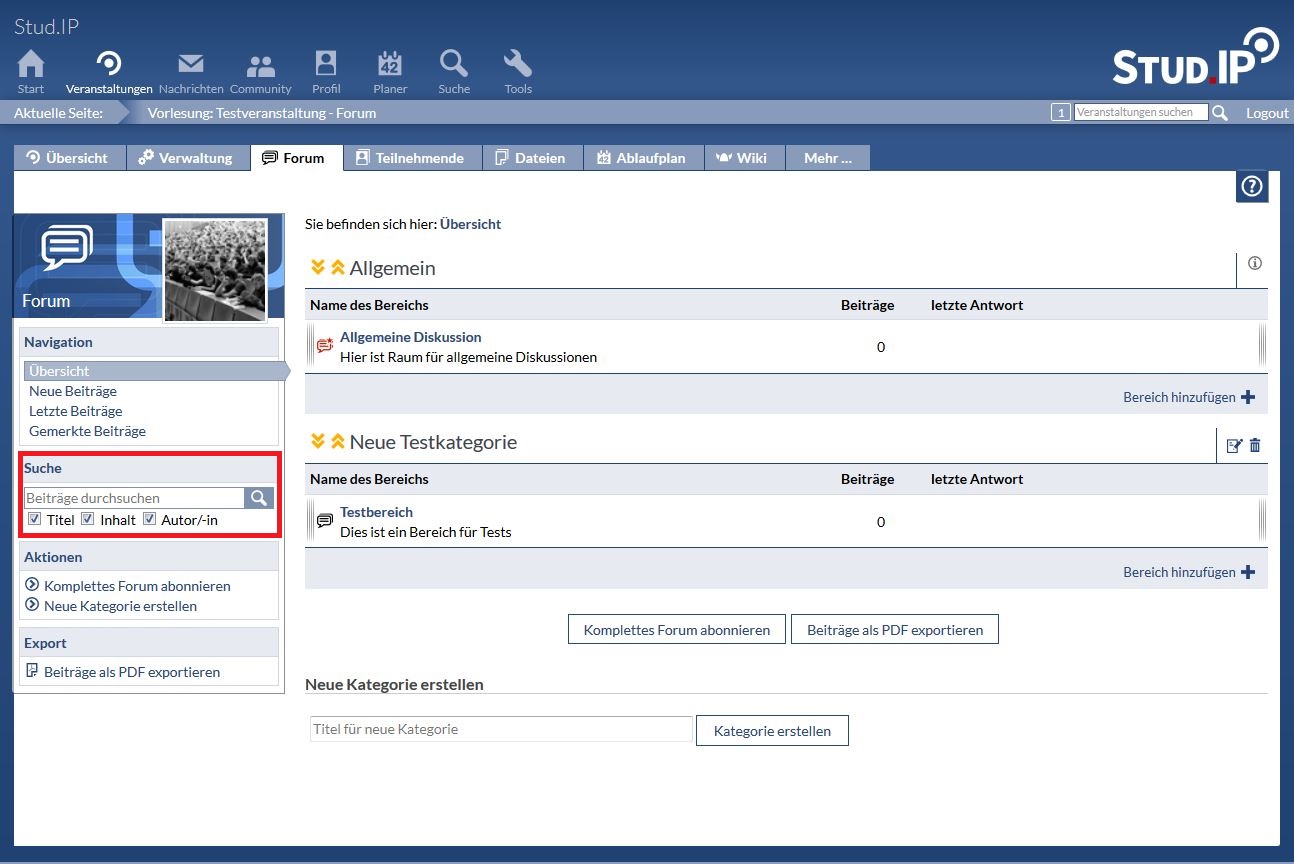Viewport: 1294px width, 864px height.
Task: Move Allgemein category down with arrow
Action: tap(318, 267)
